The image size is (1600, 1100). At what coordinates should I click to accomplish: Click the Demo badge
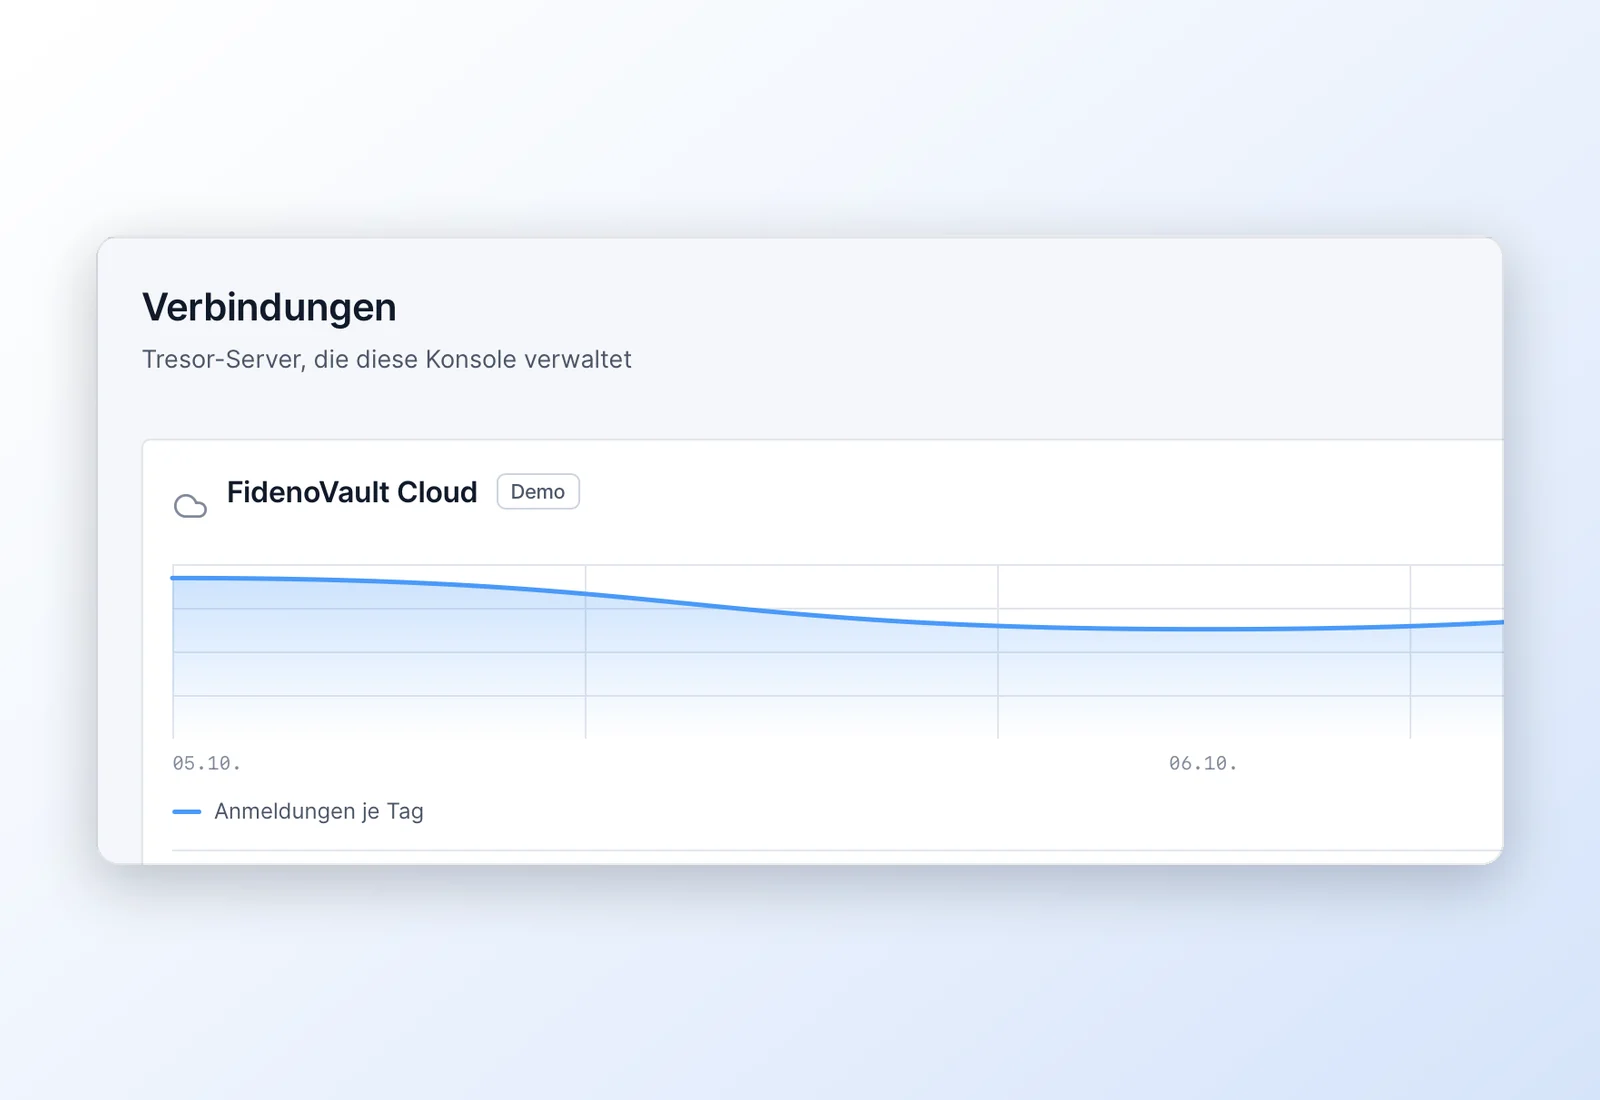point(538,492)
